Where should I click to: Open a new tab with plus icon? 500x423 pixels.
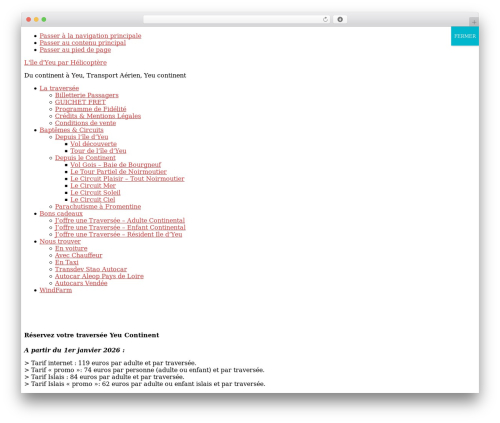(x=474, y=22)
